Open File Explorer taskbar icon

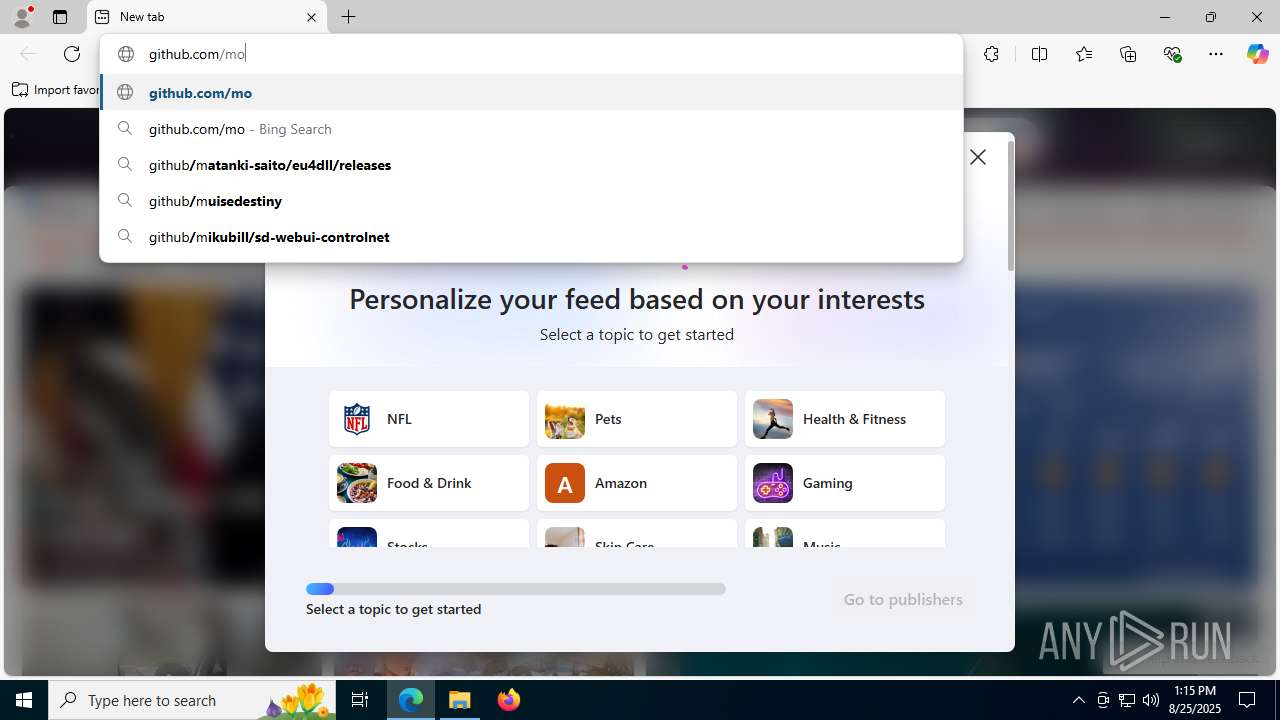click(460, 700)
